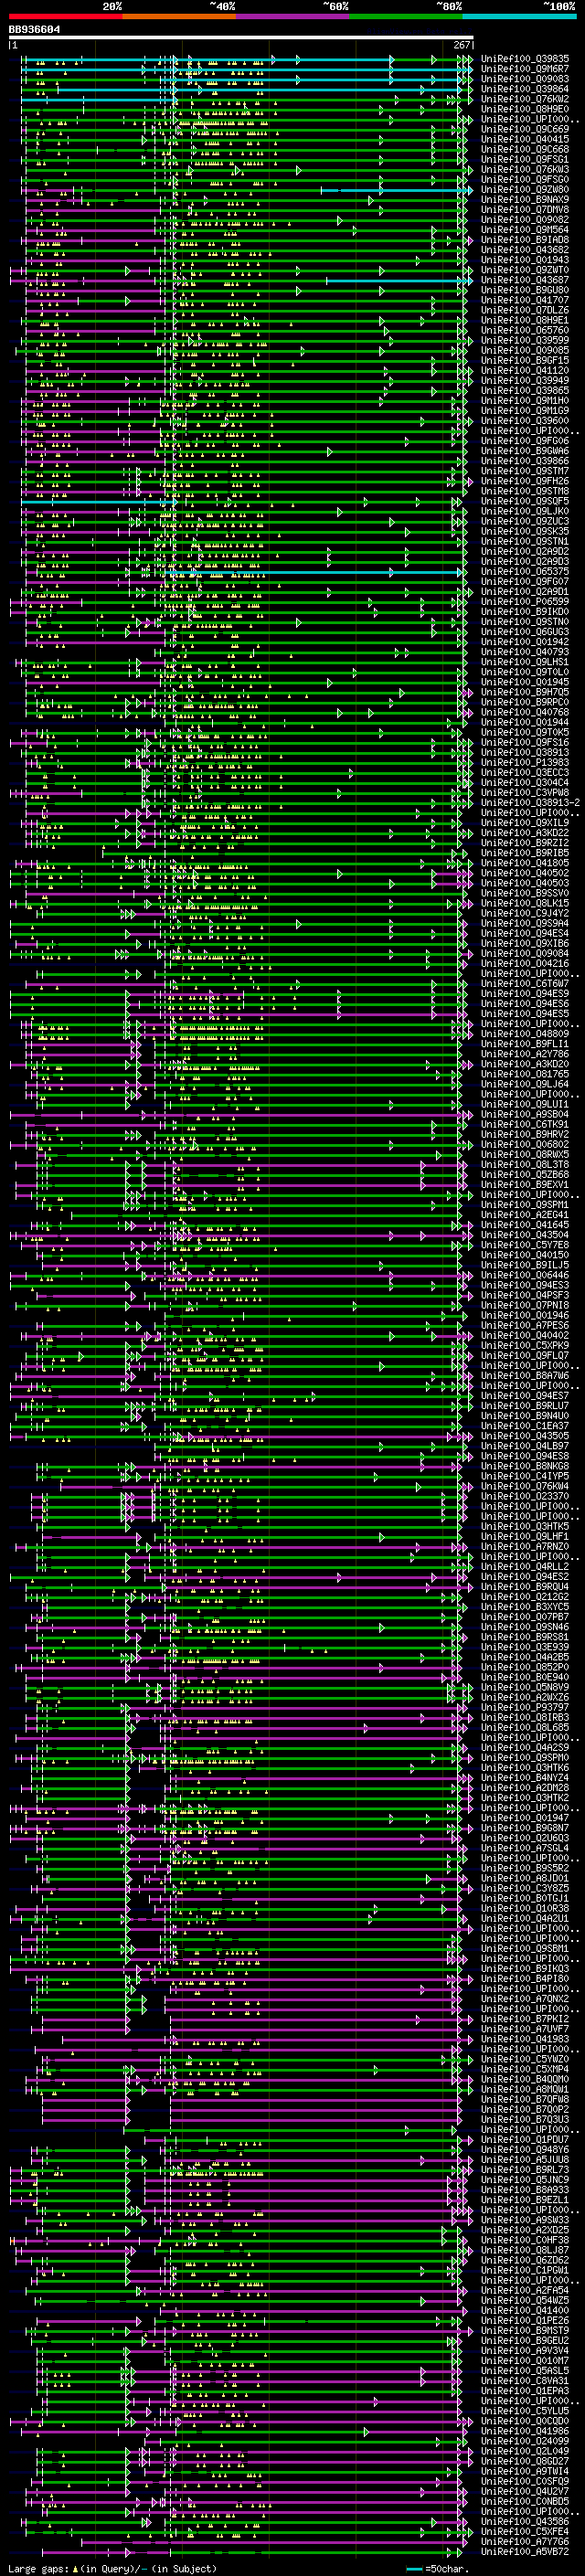Screen dimensions: 585x2576
Task: Open hit UniRef100_A9SW33
Action: (525, 2220)
